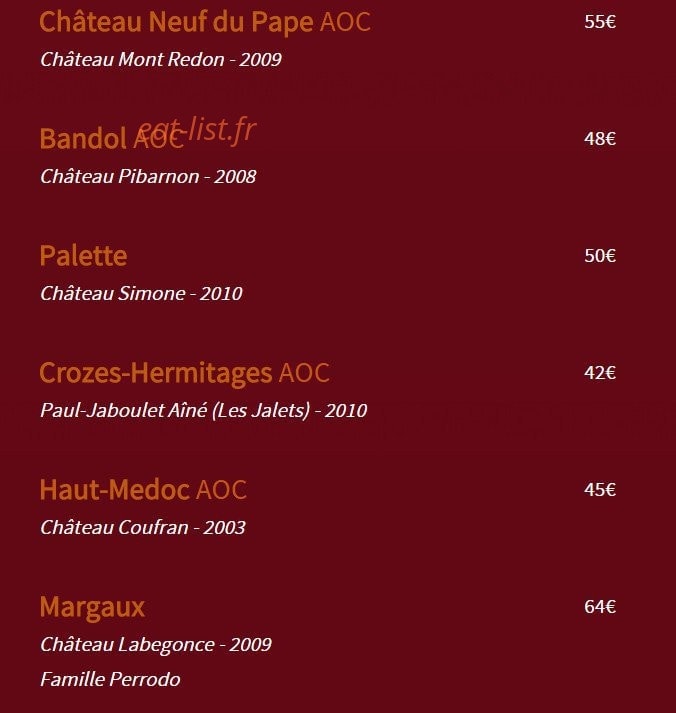Select Château Labegonce - 2009 text

156,645
